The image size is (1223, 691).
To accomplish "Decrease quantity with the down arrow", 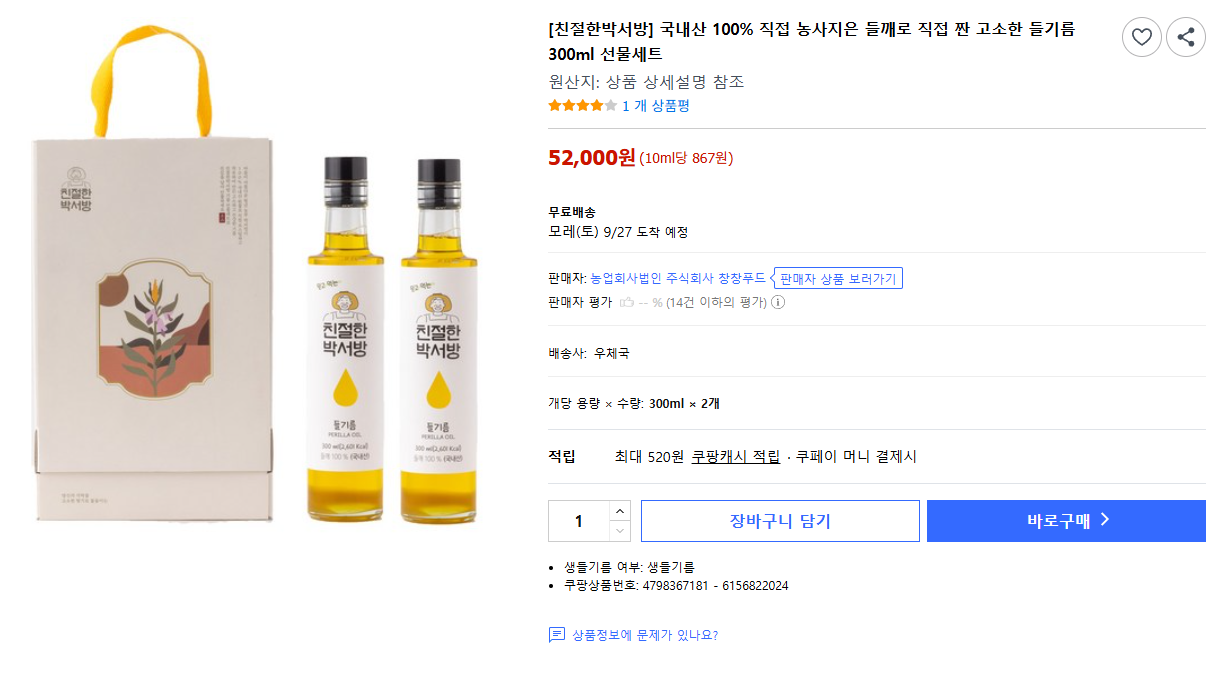I will pos(619,531).
